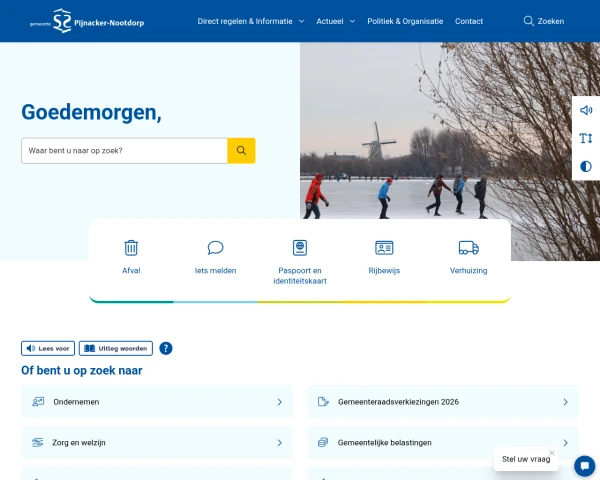The width and height of the screenshot is (600, 480).
Task: Expand the Direct regelen & Informatie chevron
Action: 302,21
